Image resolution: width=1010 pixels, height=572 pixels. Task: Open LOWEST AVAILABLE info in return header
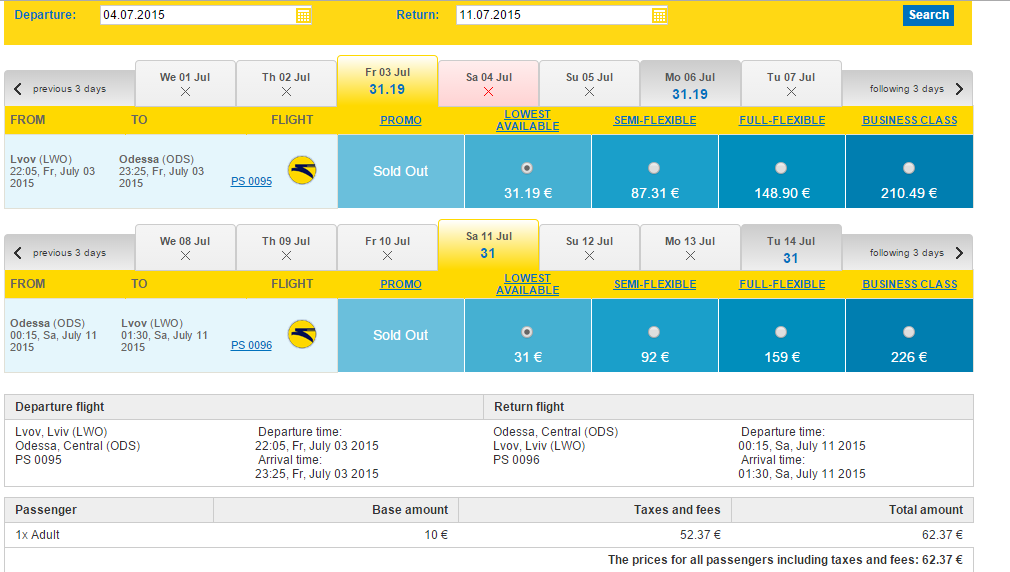coord(528,284)
